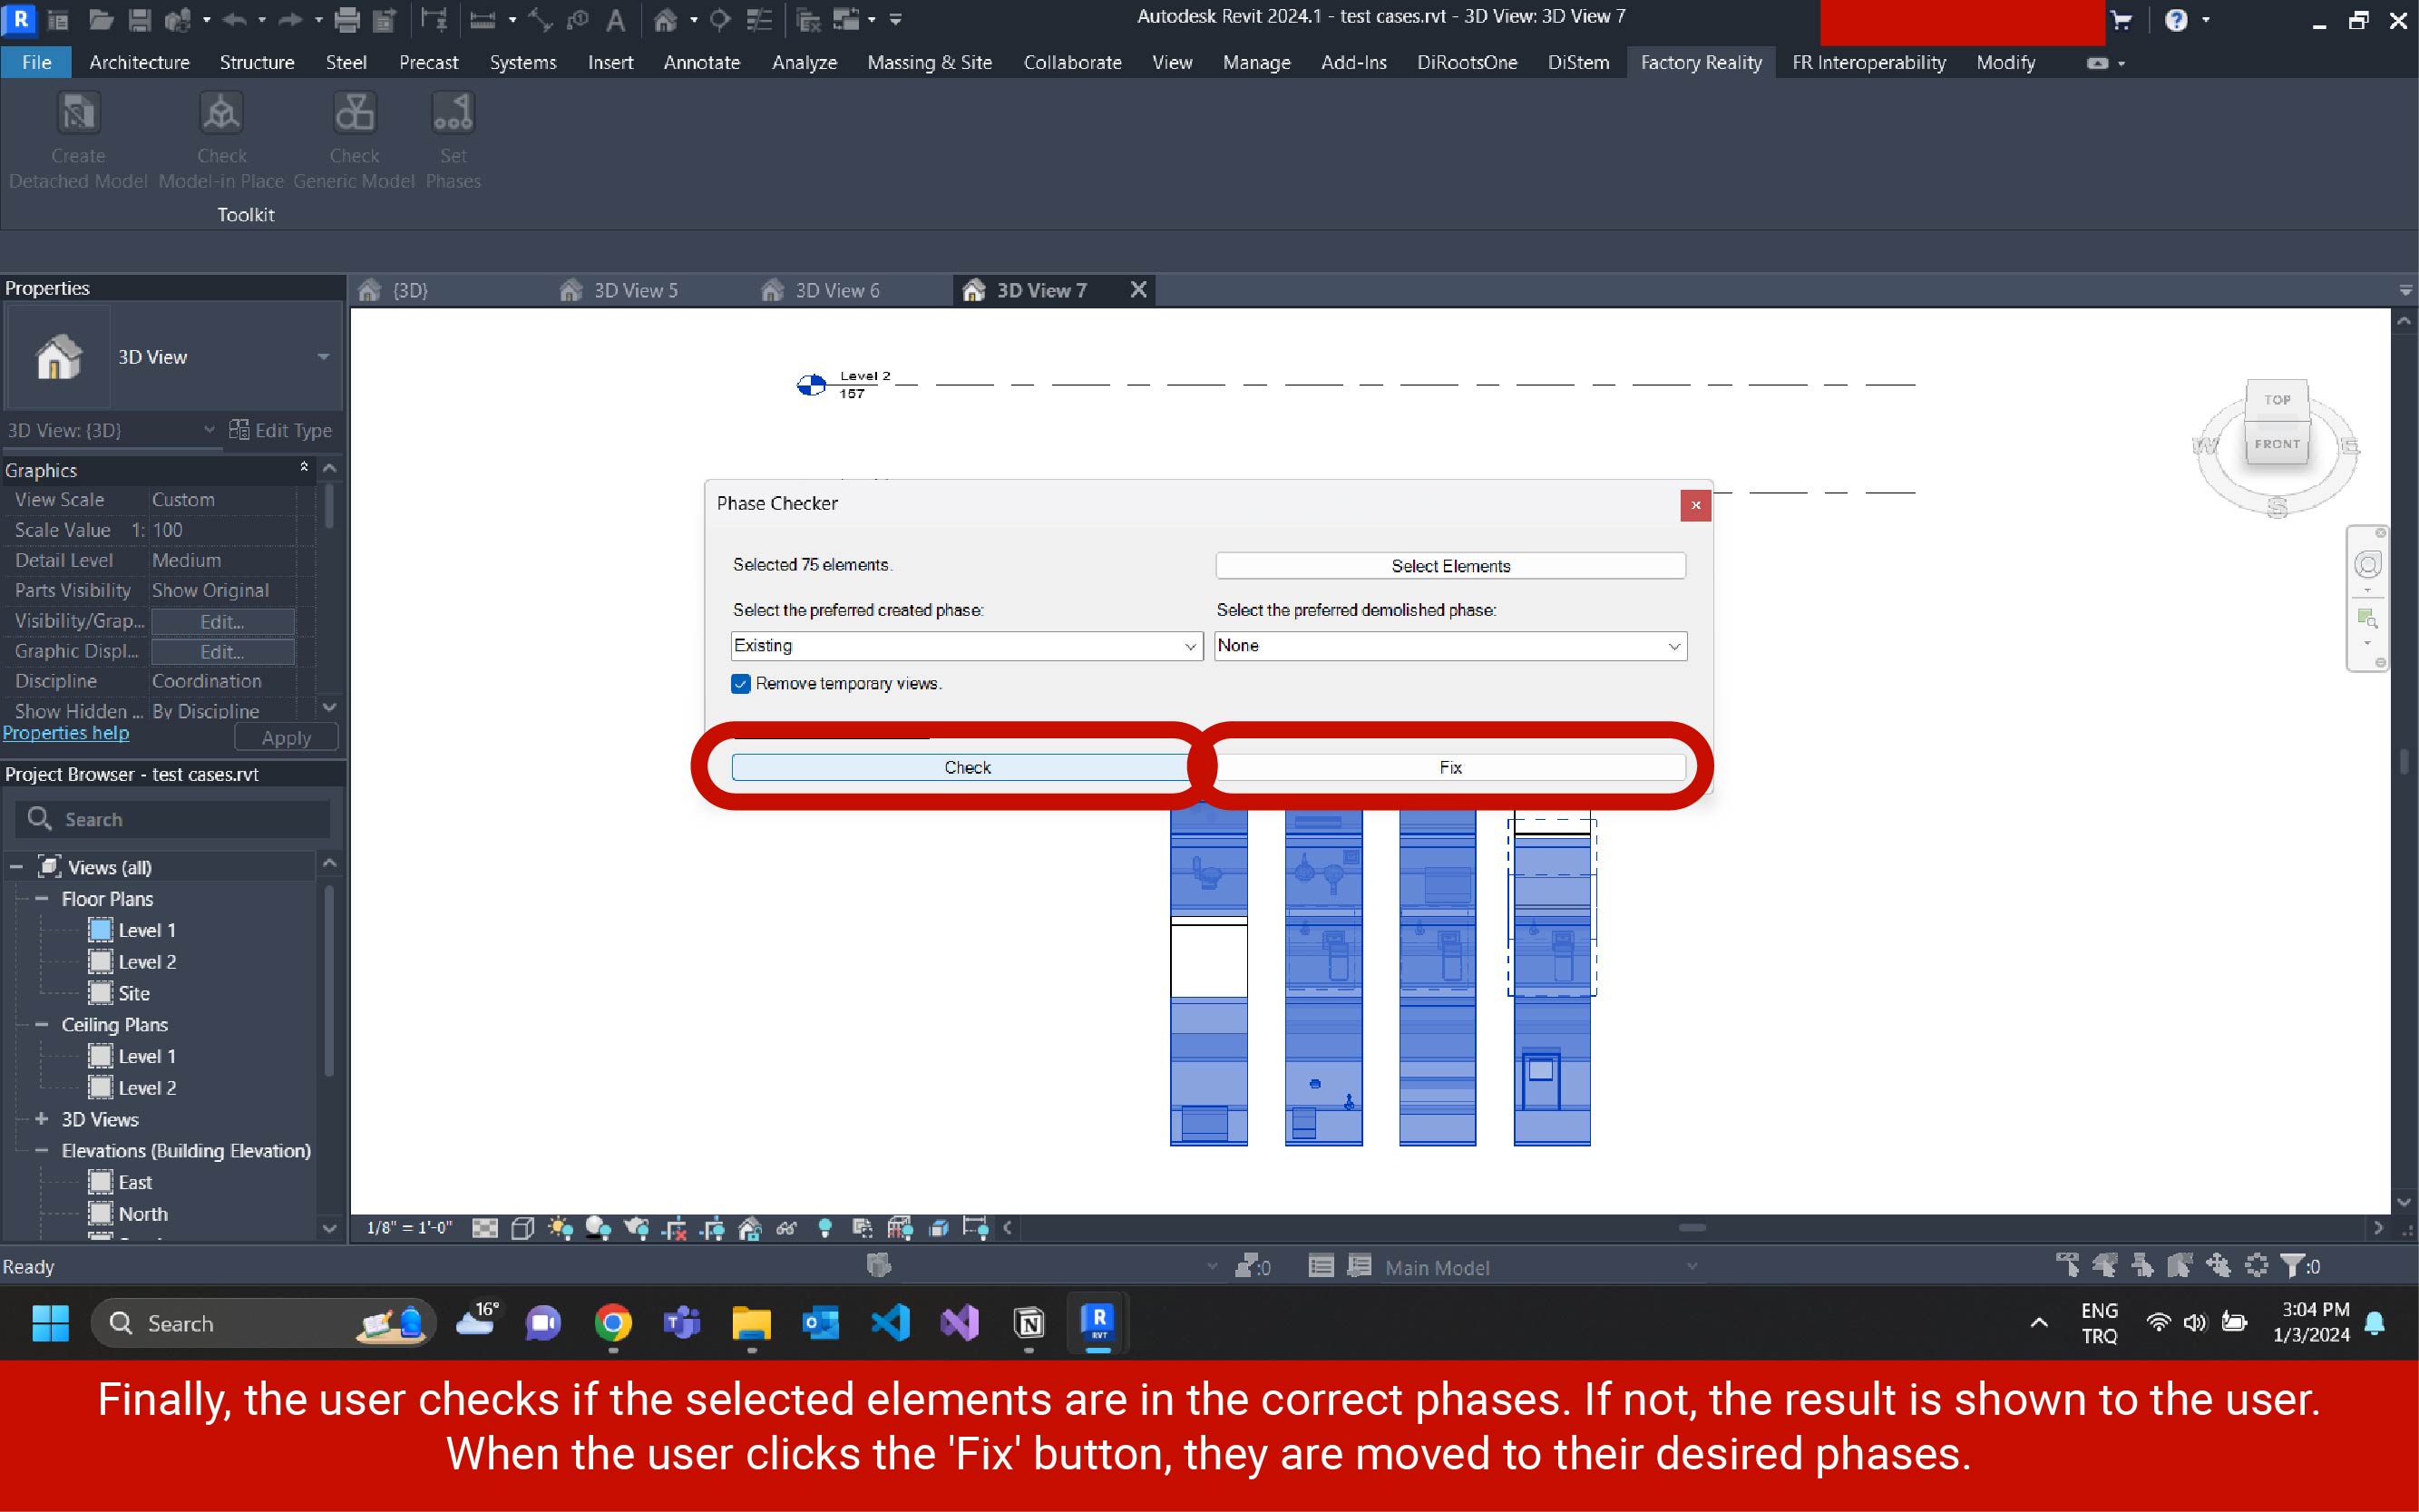Screen dimensions: 2419x1512
Task: Open the preferred demolished phase dropdown
Action: (1450, 646)
